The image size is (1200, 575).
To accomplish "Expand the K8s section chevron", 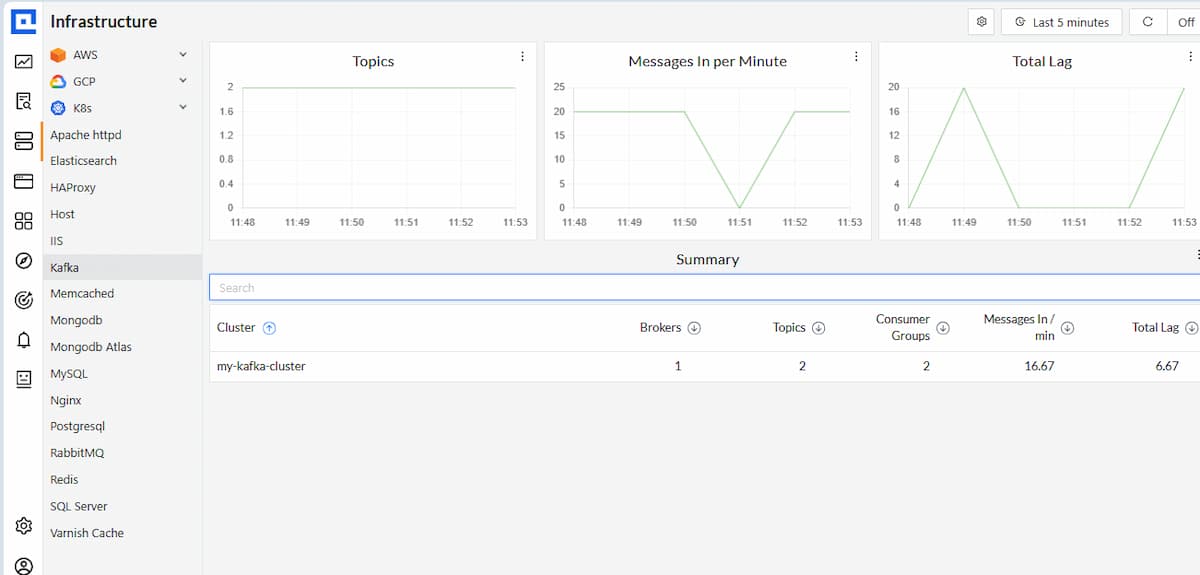I will tap(183, 107).
